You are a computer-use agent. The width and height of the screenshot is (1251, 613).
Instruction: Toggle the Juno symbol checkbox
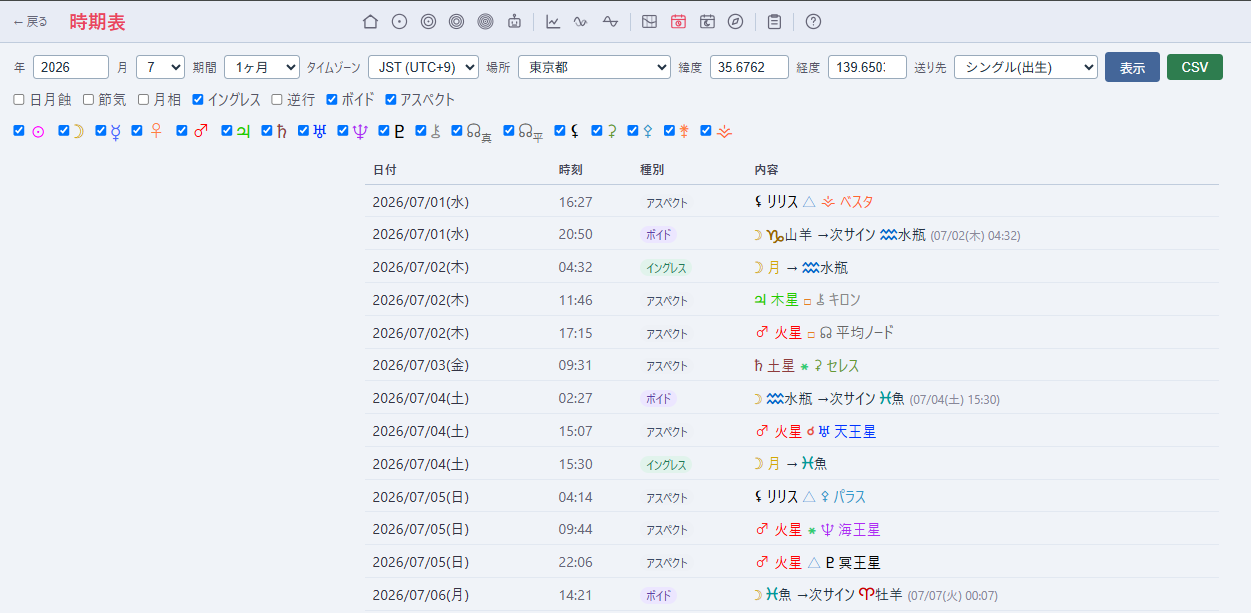coord(669,130)
